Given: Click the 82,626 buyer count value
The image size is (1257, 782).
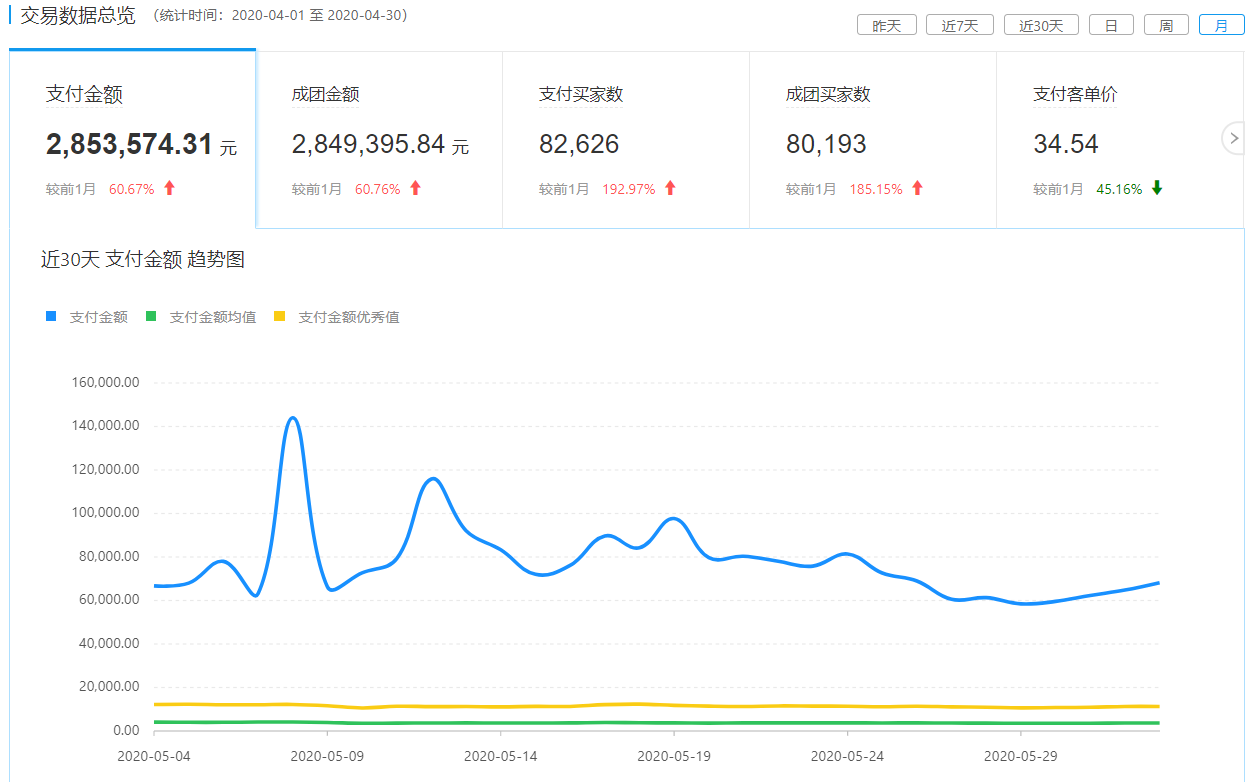Looking at the screenshot, I should (579, 144).
